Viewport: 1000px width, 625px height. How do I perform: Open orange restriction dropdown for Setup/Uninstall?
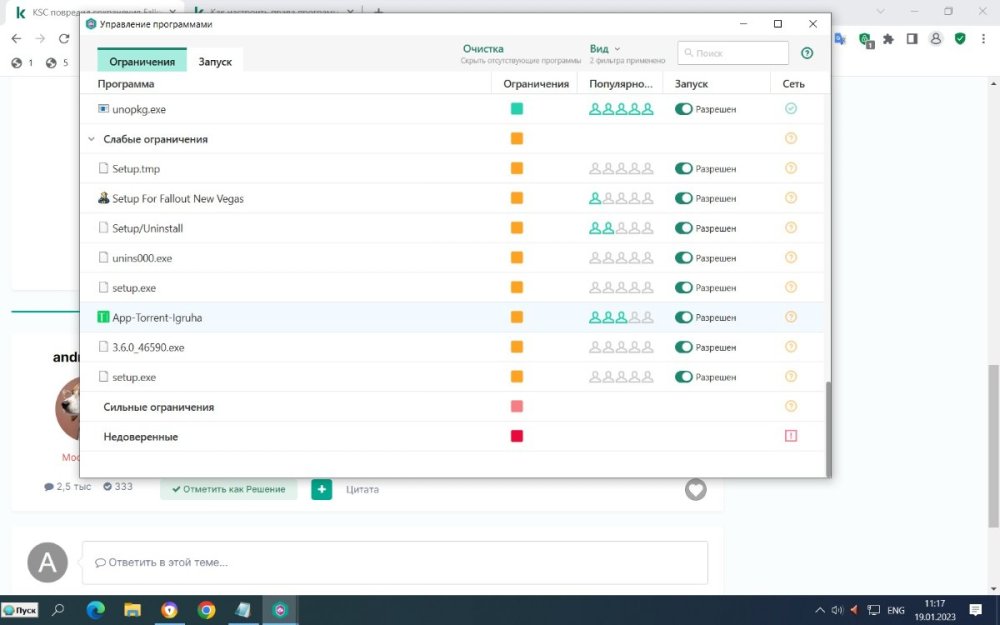click(517, 229)
